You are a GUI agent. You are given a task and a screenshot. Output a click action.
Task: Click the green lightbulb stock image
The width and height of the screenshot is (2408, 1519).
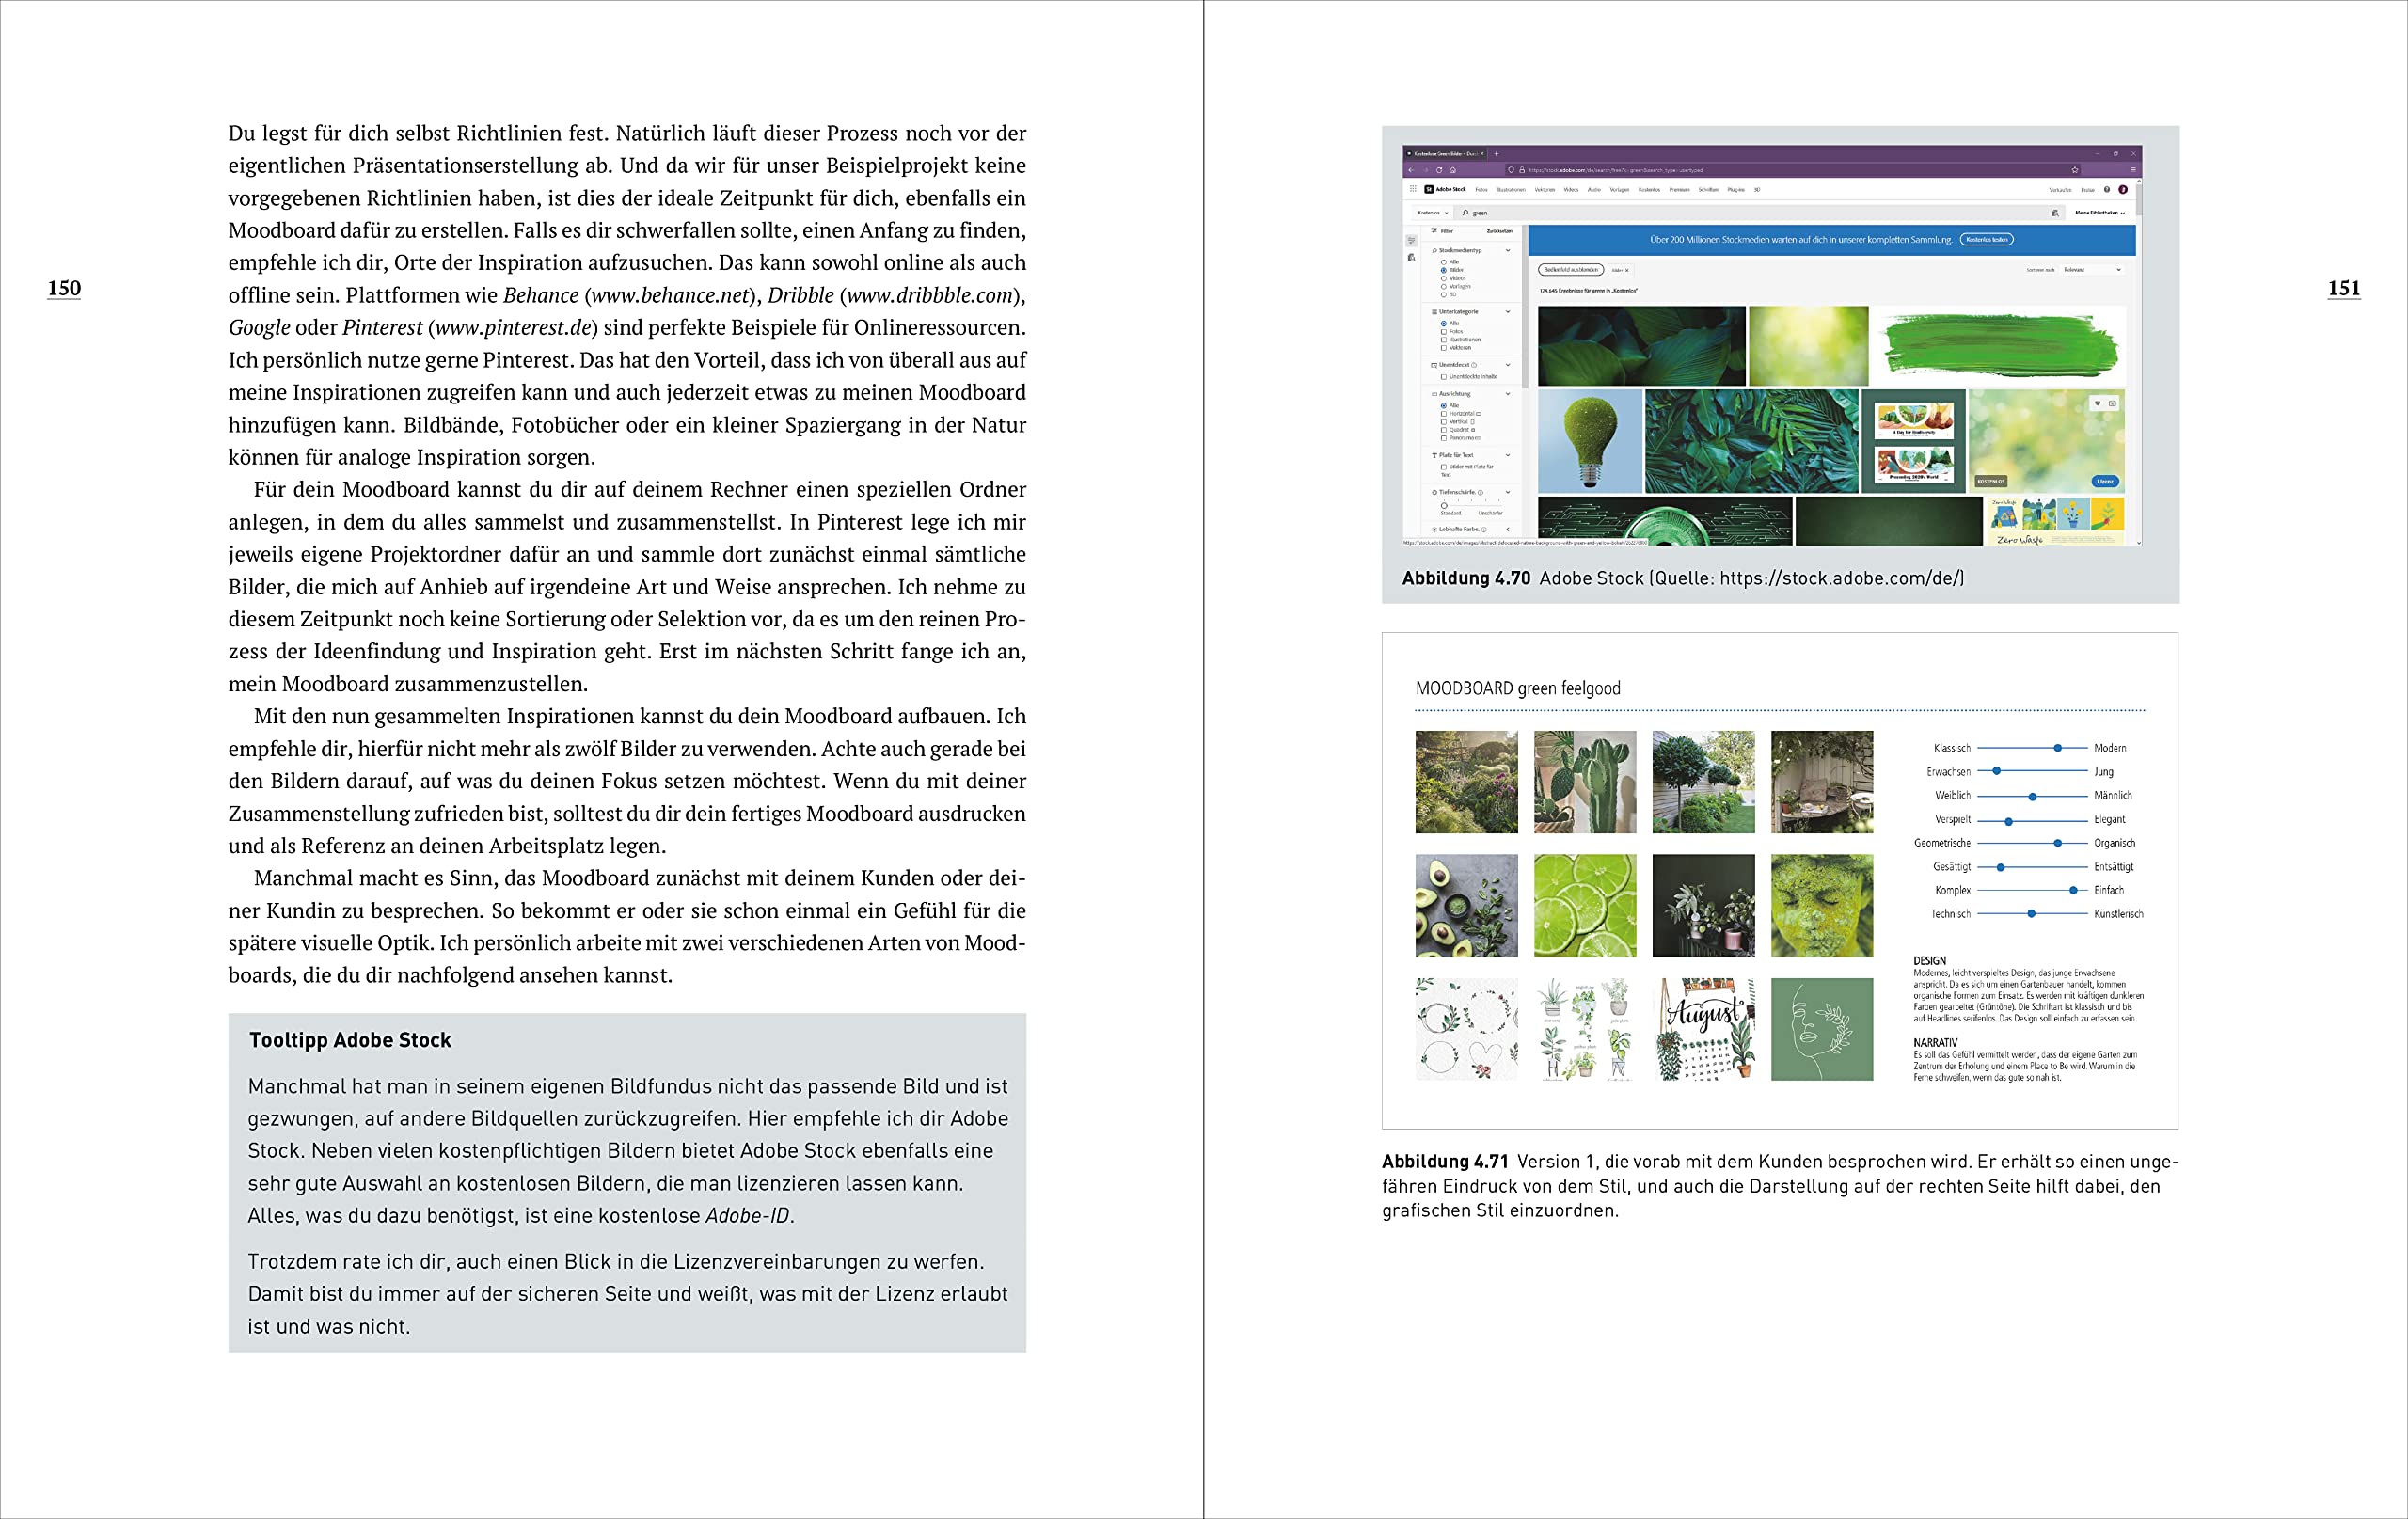coord(1589,441)
